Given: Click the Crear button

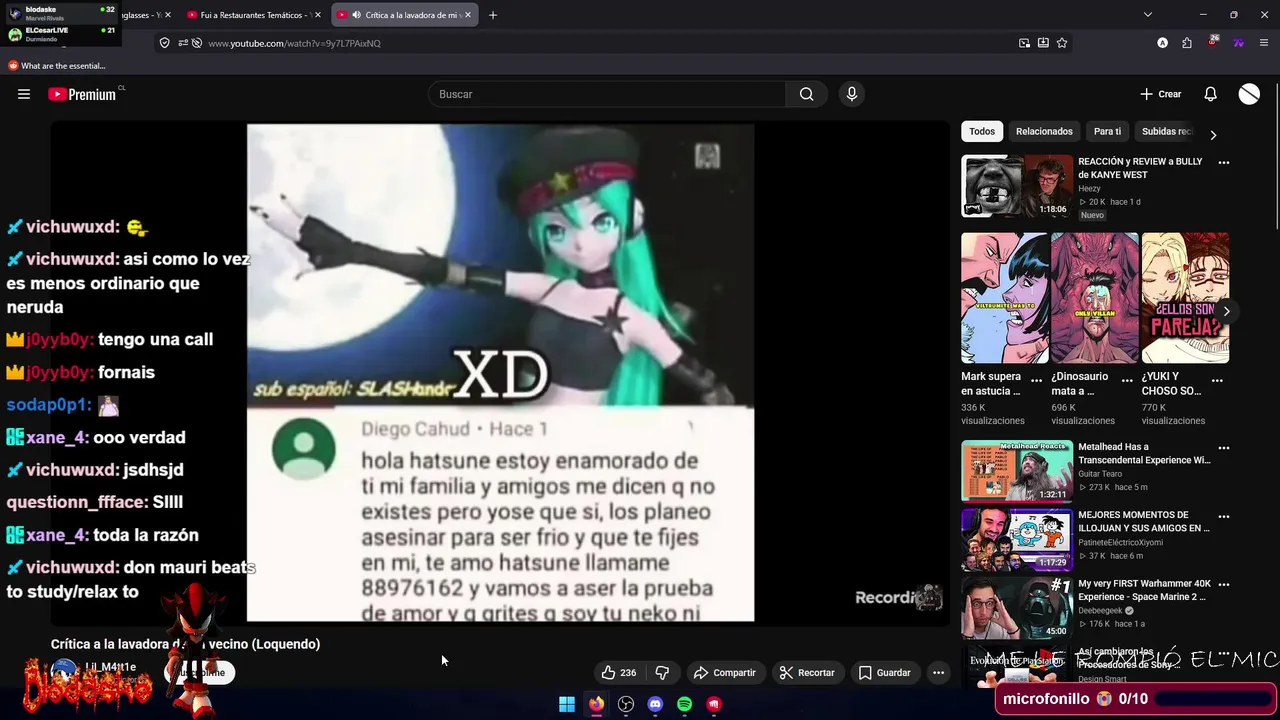Looking at the screenshot, I should click(1160, 94).
